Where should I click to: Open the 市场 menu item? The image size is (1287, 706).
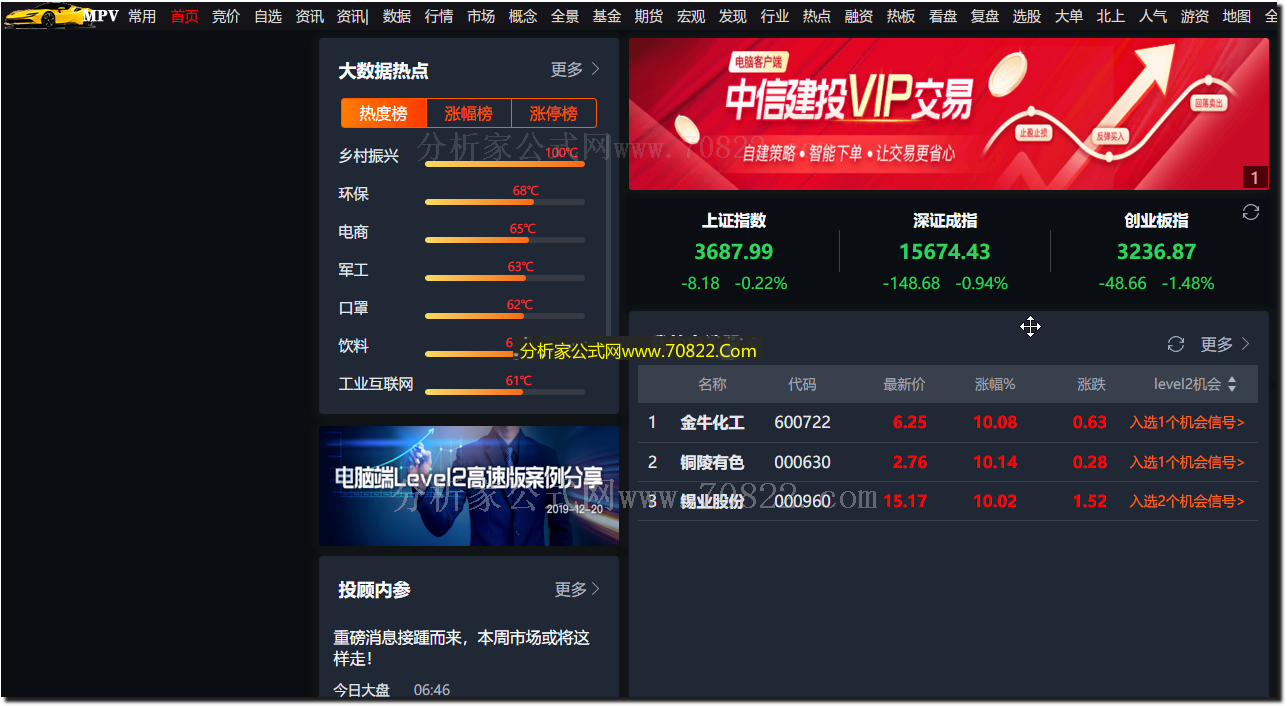click(x=481, y=16)
